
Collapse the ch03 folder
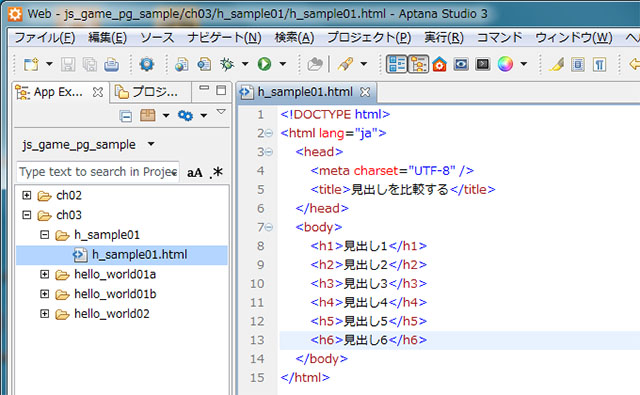(x=27, y=215)
